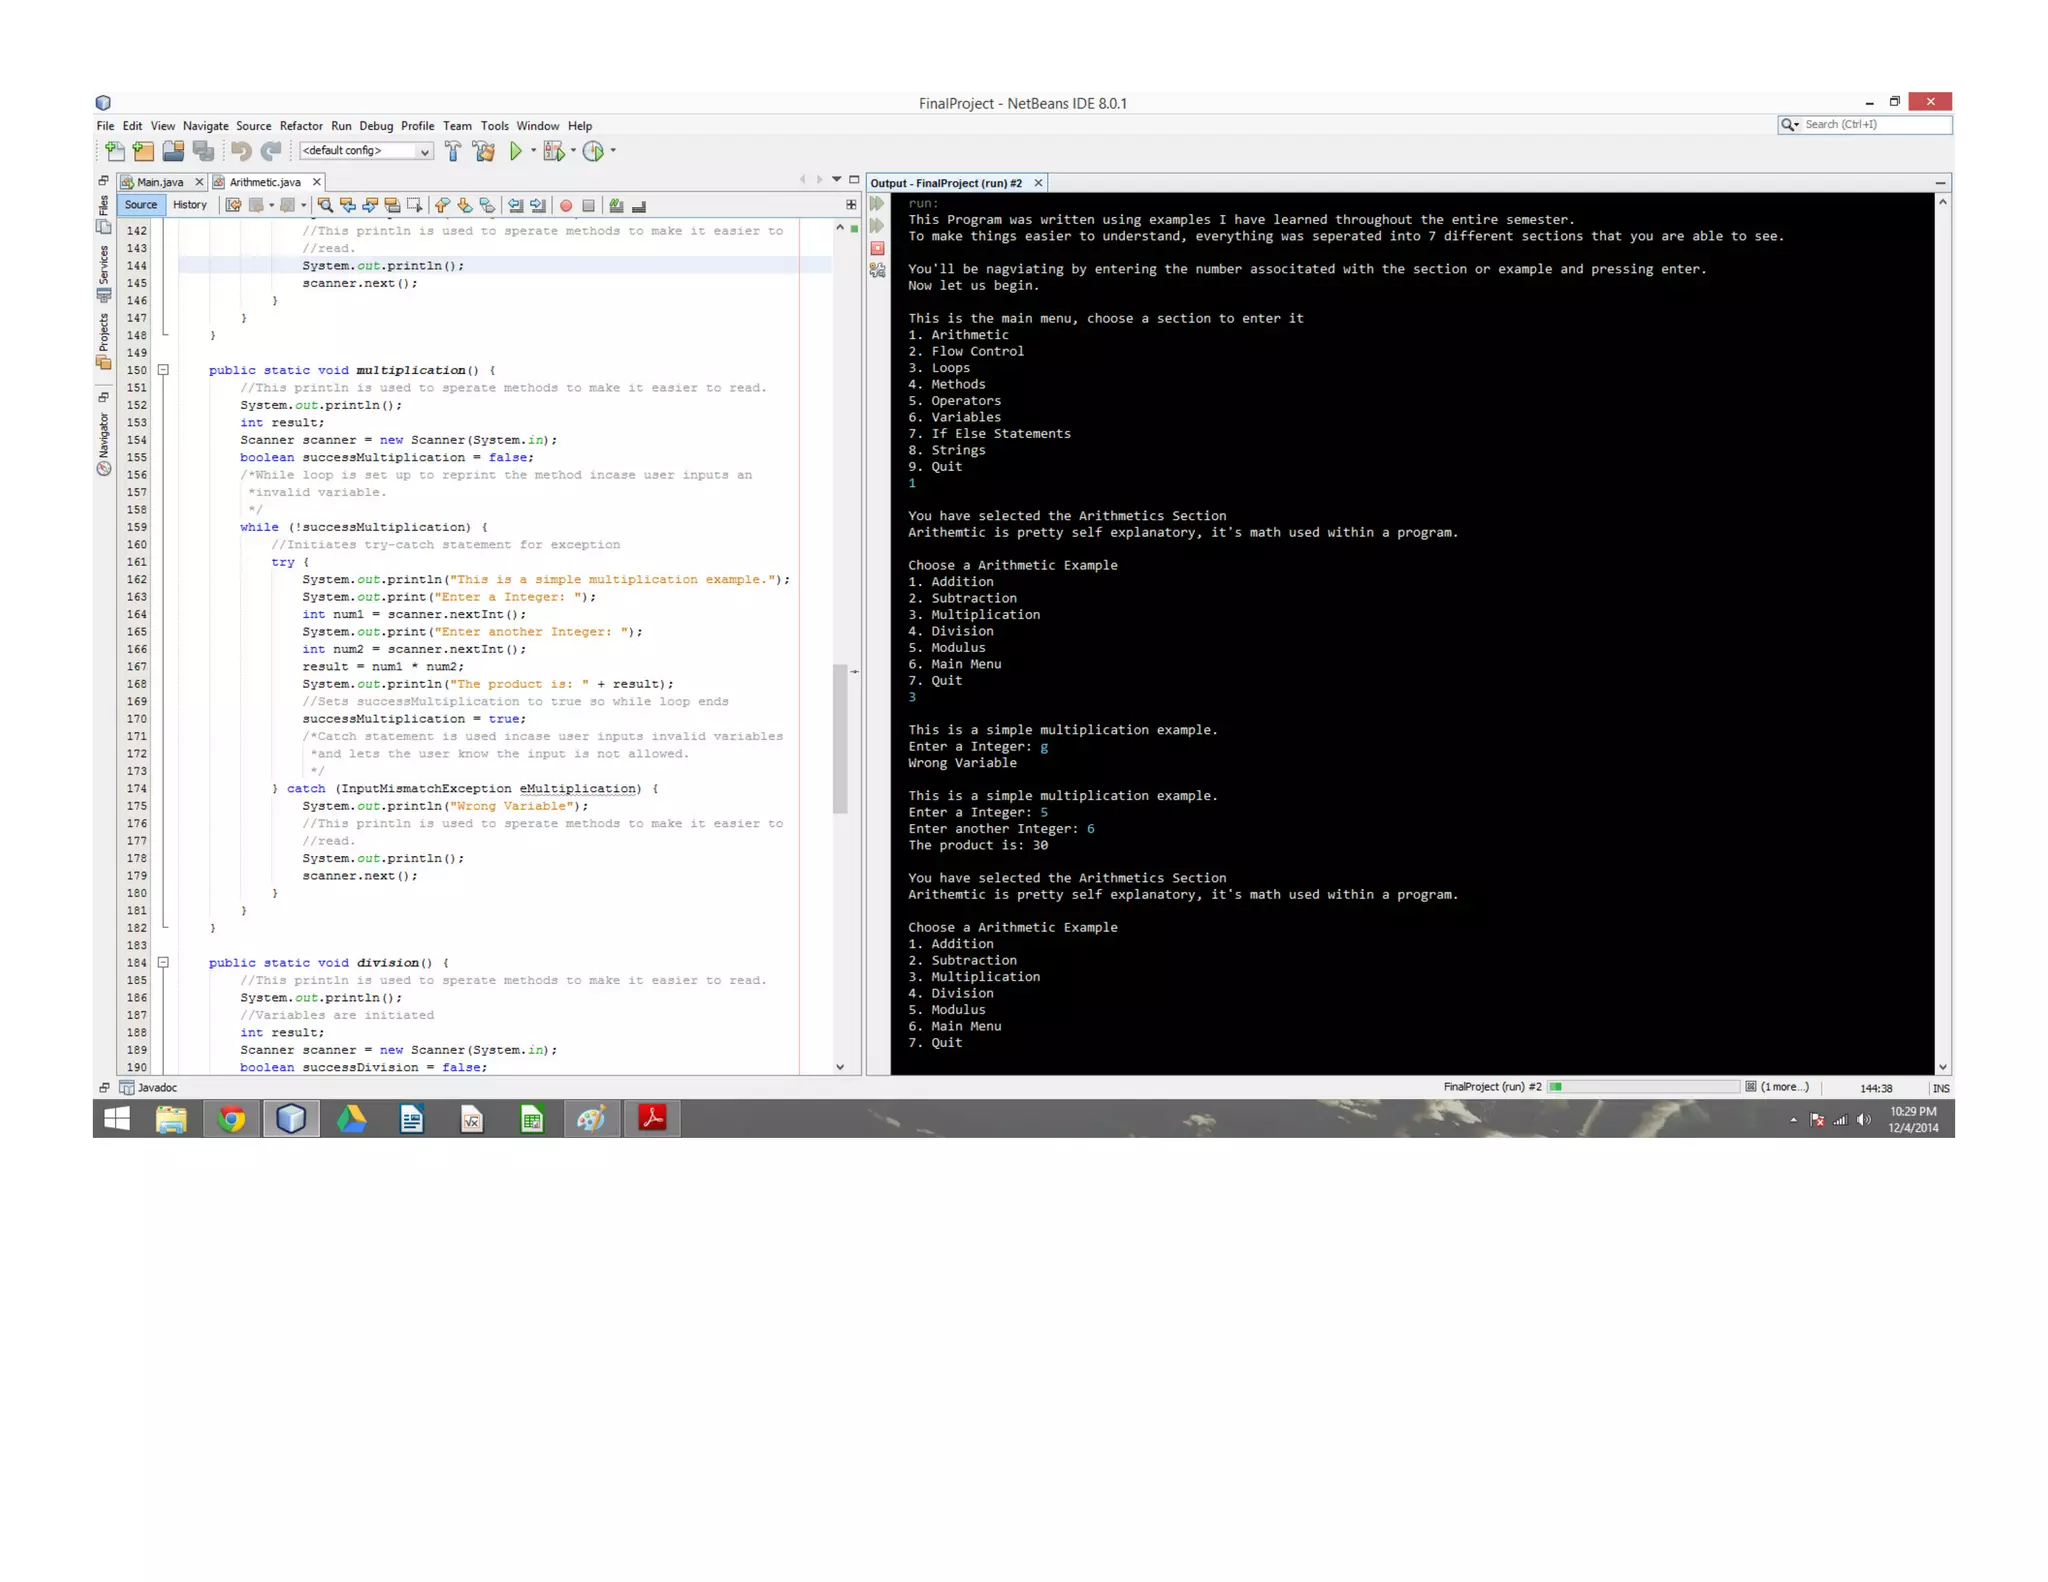Click the FinalProject run progress bar
The height and width of the screenshot is (1582, 2048).
[1644, 1087]
